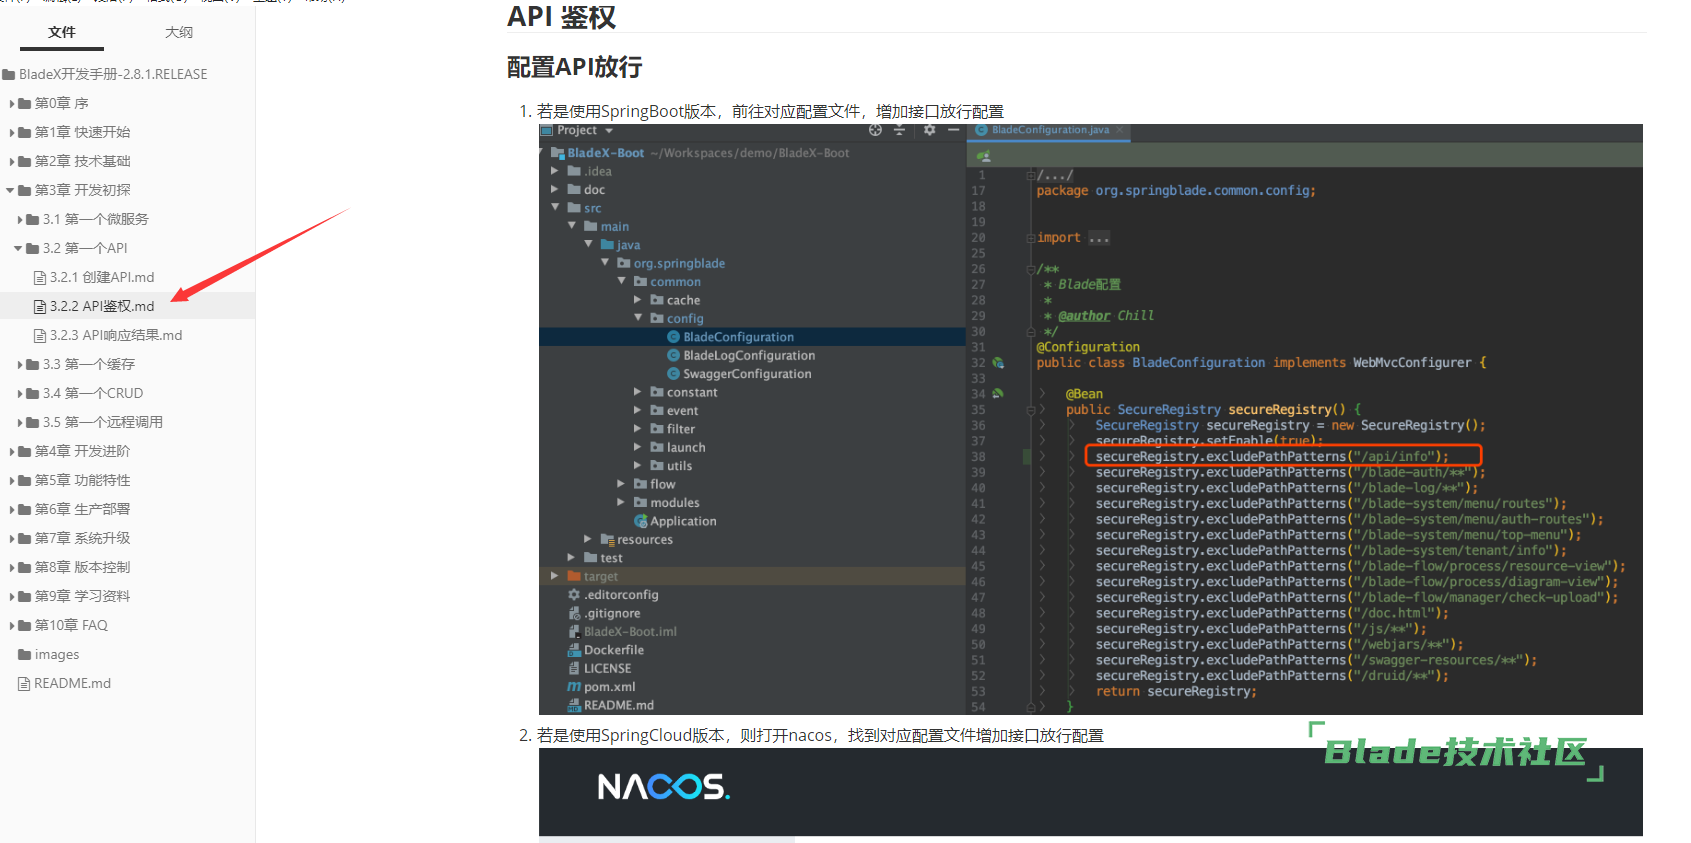
Task: Click the file icon of 3.2.1 创建API.md
Action: (x=40, y=277)
